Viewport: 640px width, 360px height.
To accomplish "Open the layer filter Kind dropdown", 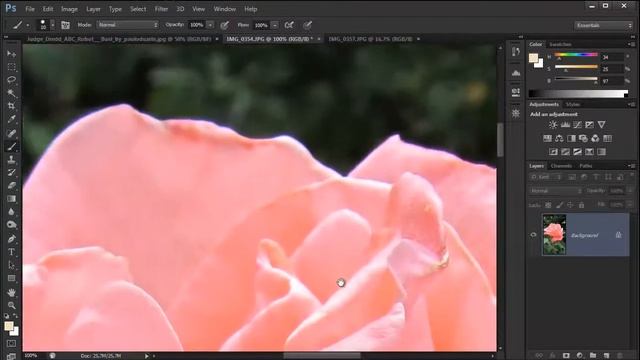I will click(x=546, y=177).
